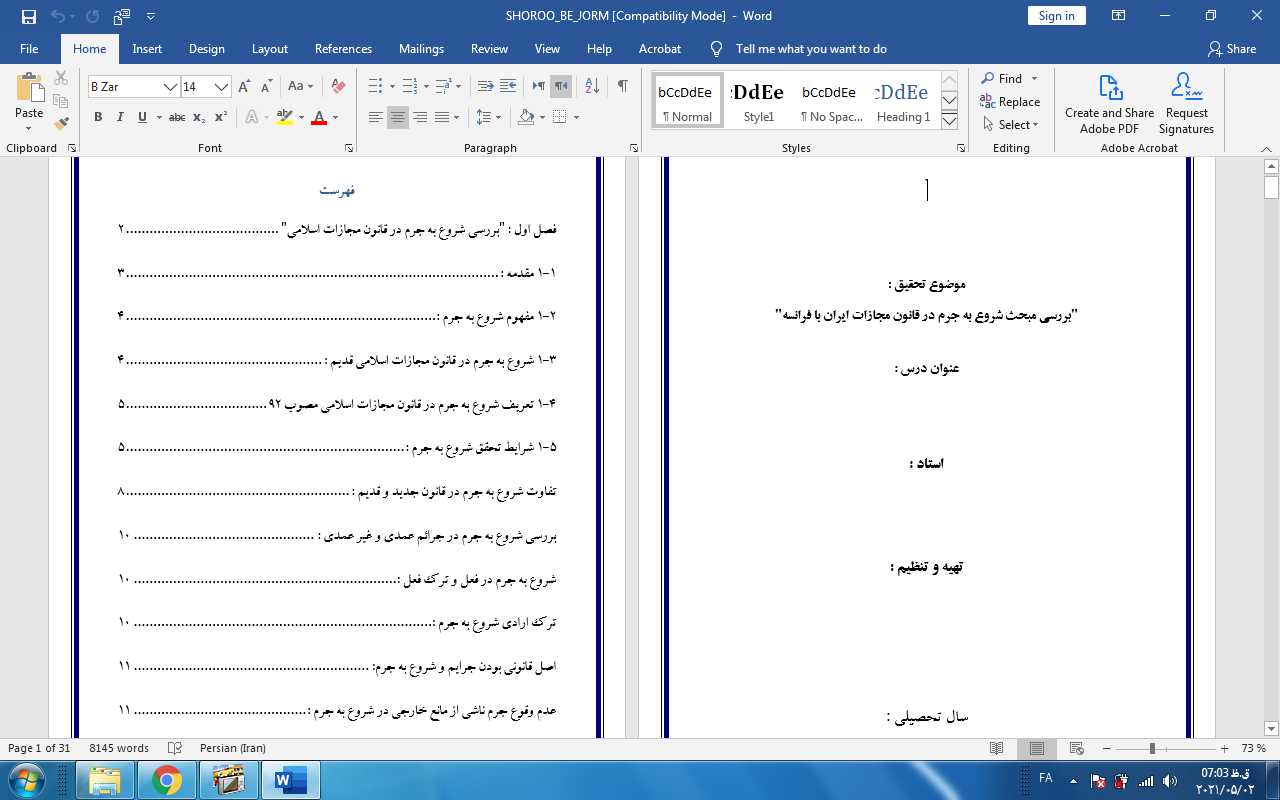This screenshot has width=1280, height=800.
Task: Toggle Bold formatting
Action: coord(98,118)
